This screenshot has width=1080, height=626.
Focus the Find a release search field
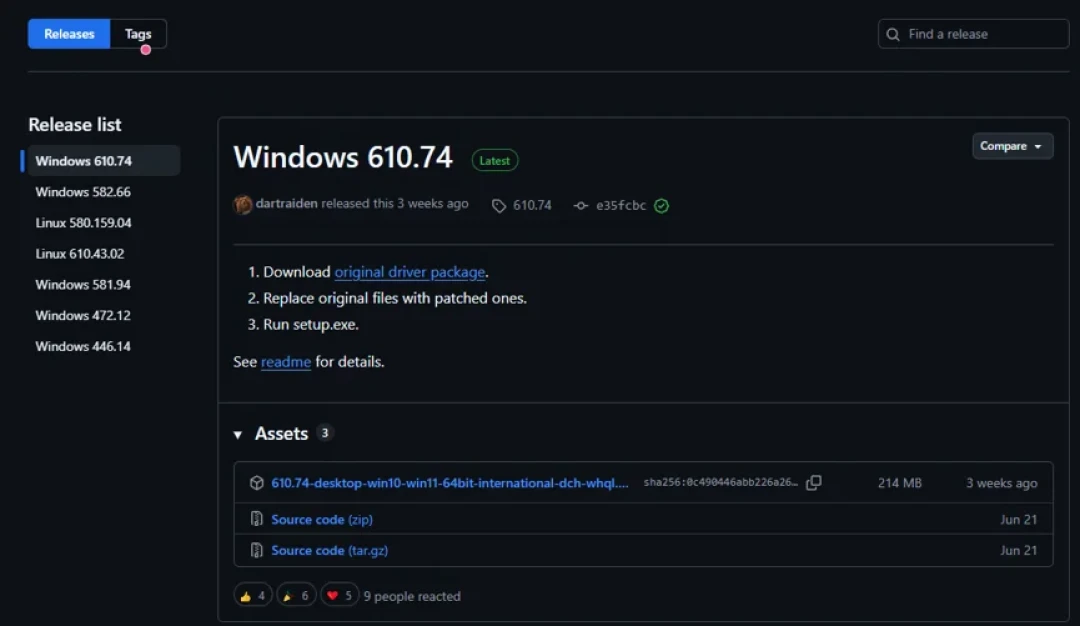tap(973, 34)
